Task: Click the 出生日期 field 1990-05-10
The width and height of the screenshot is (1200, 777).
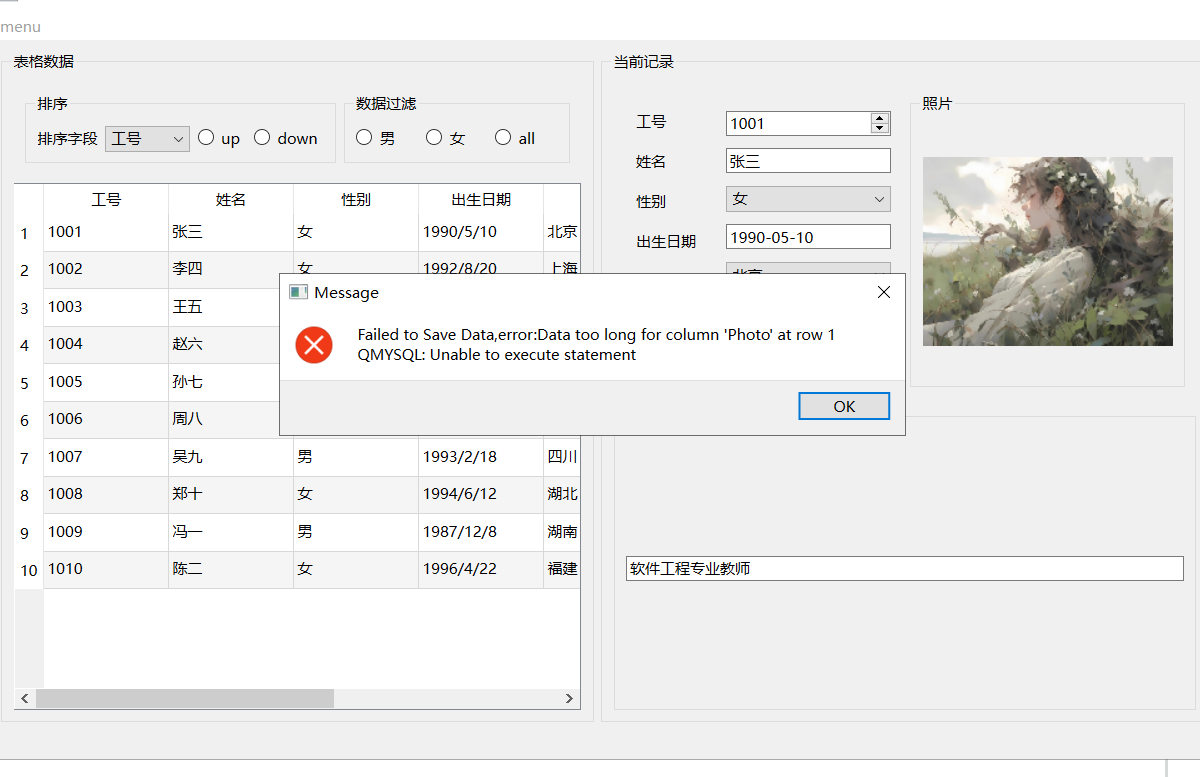Action: [x=808, y=237]
